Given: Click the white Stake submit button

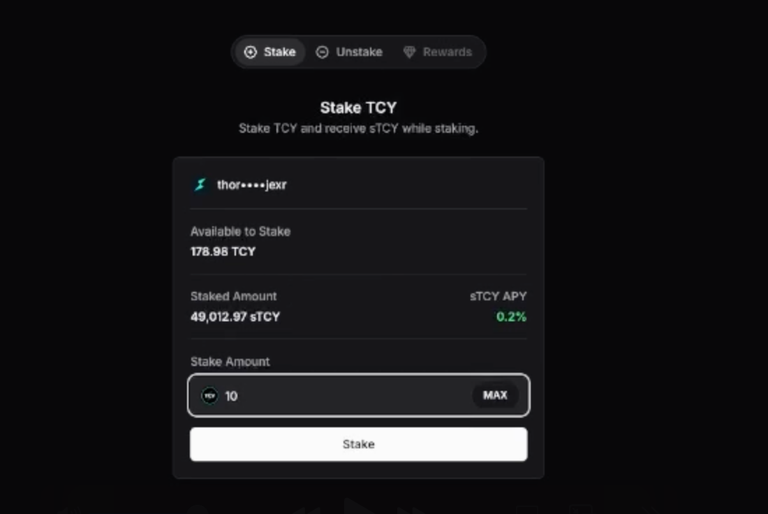Looking at the screenshot, I should [359, 444].
